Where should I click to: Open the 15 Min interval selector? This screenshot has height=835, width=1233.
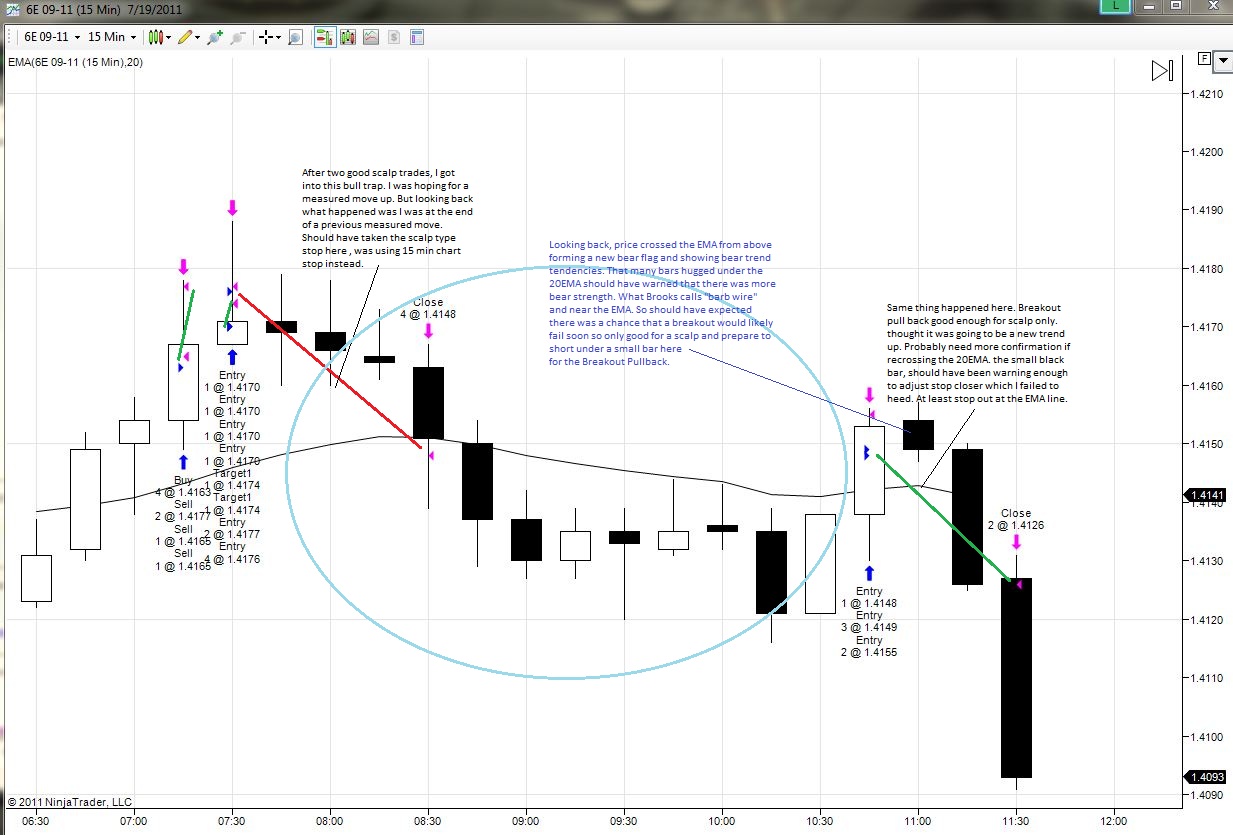tap(112, 37)
